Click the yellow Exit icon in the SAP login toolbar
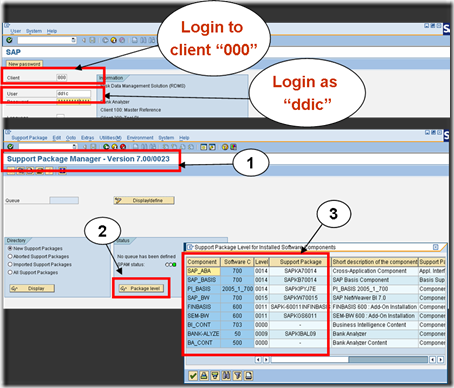 point(114,40)
